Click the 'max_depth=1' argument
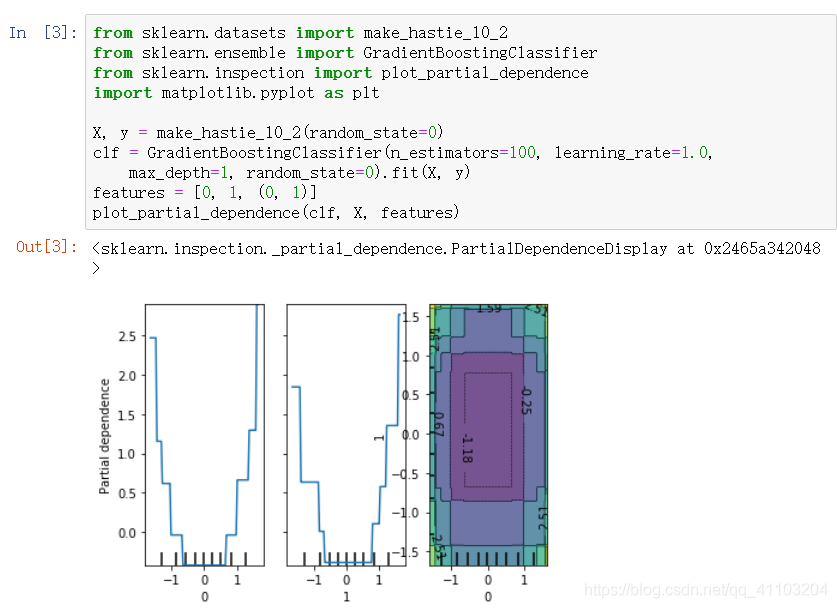The width and height of the screenshot is (837, 608). [x=178, y=173]
